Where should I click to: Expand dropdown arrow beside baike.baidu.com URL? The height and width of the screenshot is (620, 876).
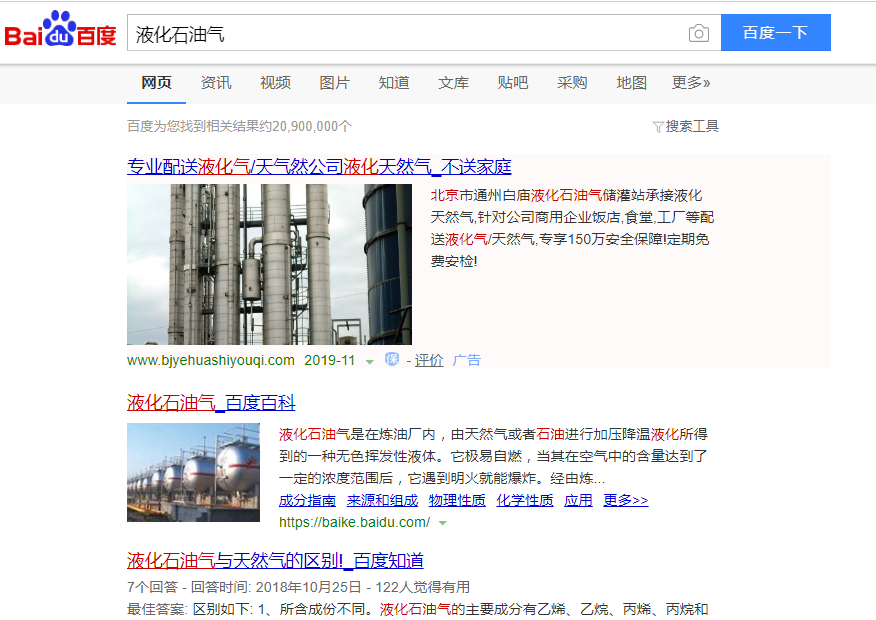pyautogui.click(x=442, y=523)
